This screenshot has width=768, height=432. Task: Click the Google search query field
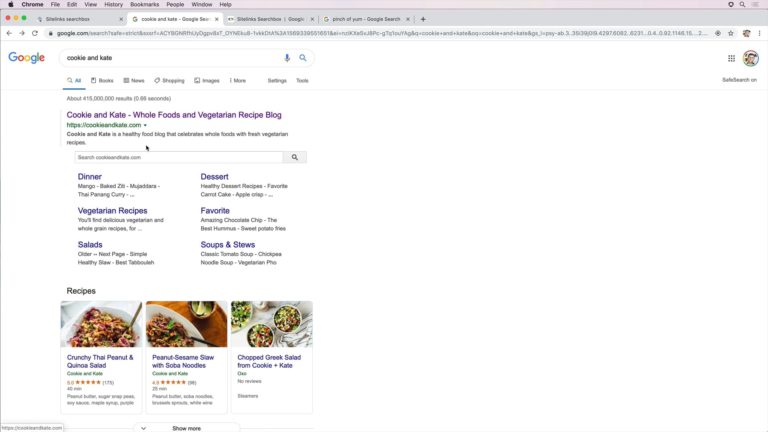(x=171, y=58)
